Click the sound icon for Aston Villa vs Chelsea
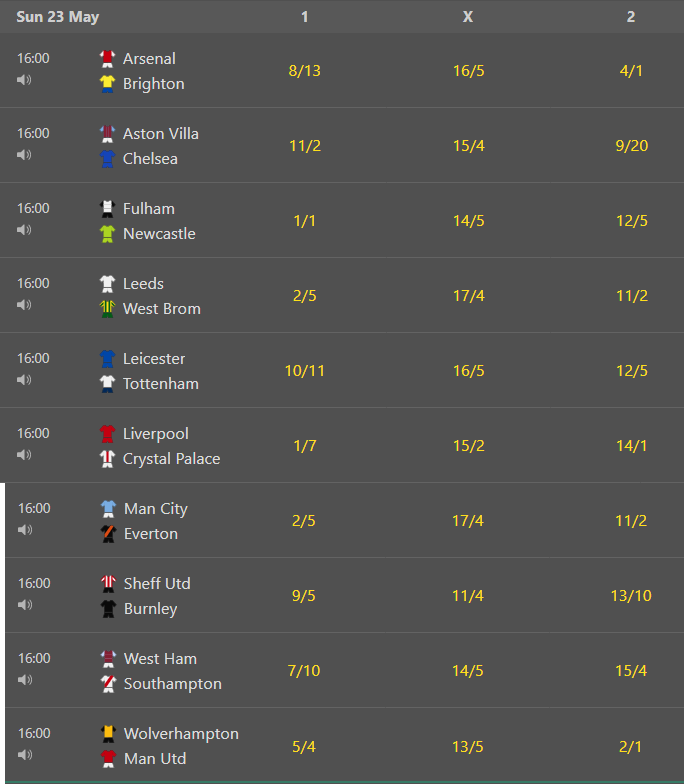684x784 pixels. click(24, 154)
